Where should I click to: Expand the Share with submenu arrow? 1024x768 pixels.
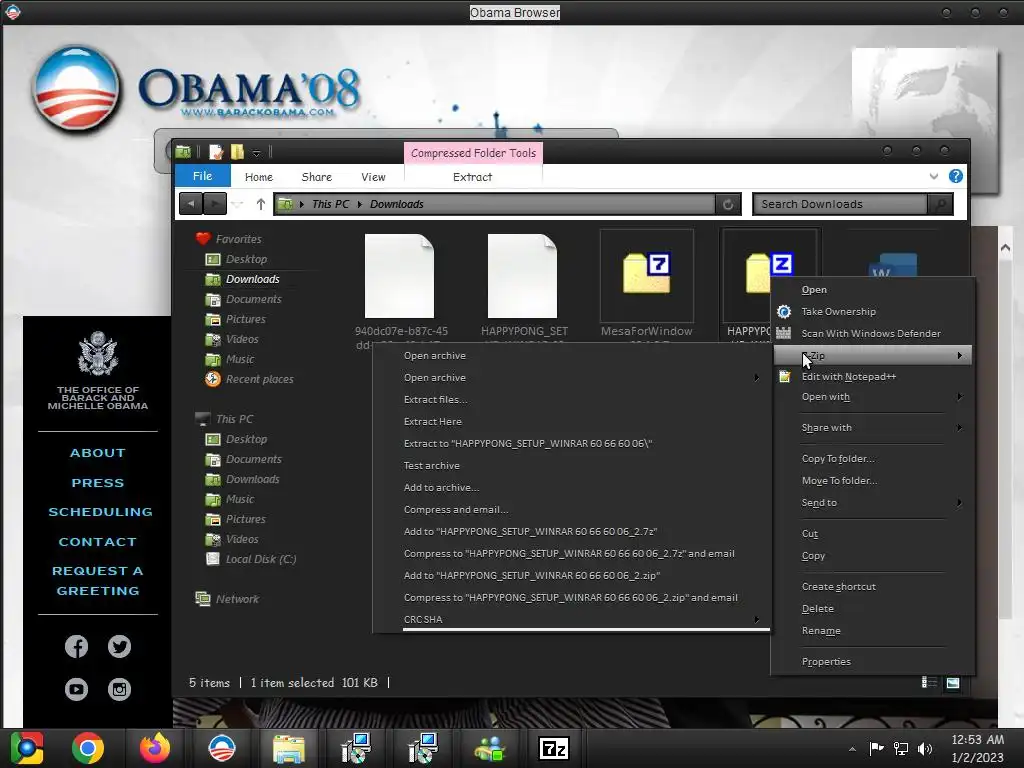coord(959,427)
